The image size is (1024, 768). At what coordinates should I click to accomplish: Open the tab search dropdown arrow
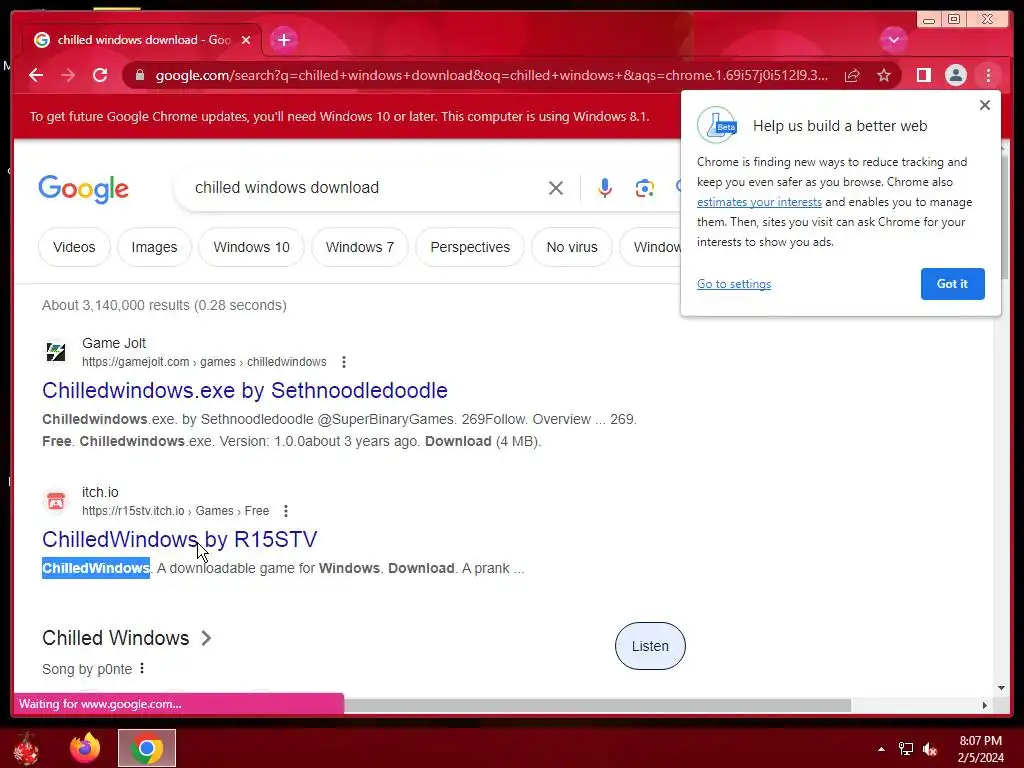point(893,40)
